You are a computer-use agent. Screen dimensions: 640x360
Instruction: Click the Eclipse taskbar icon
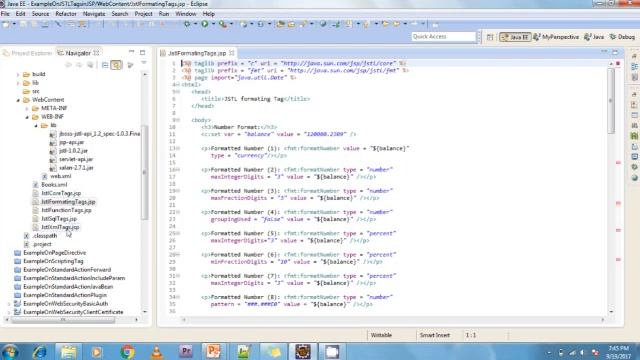pyautogui.click(x=303, y=351)
